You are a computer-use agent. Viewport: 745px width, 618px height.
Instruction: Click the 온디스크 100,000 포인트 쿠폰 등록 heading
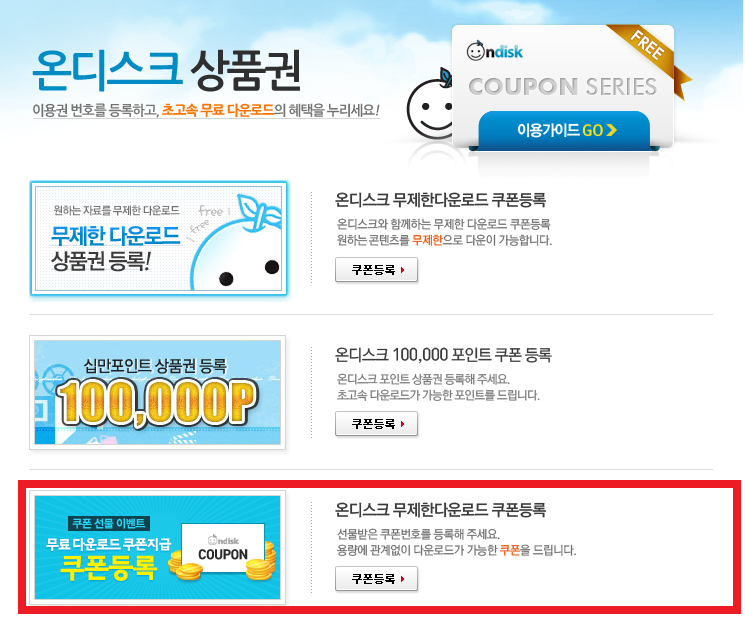(443, 355)
